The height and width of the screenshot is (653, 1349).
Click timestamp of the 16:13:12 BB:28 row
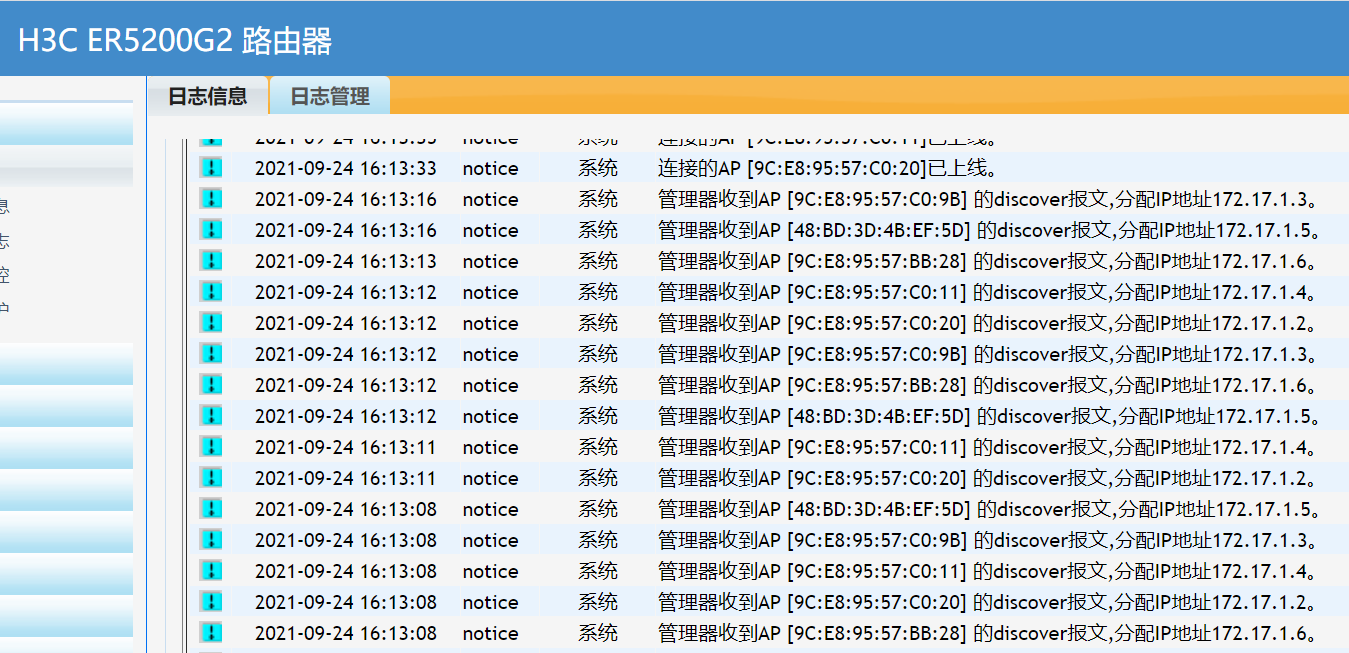[x=346, y=385]
